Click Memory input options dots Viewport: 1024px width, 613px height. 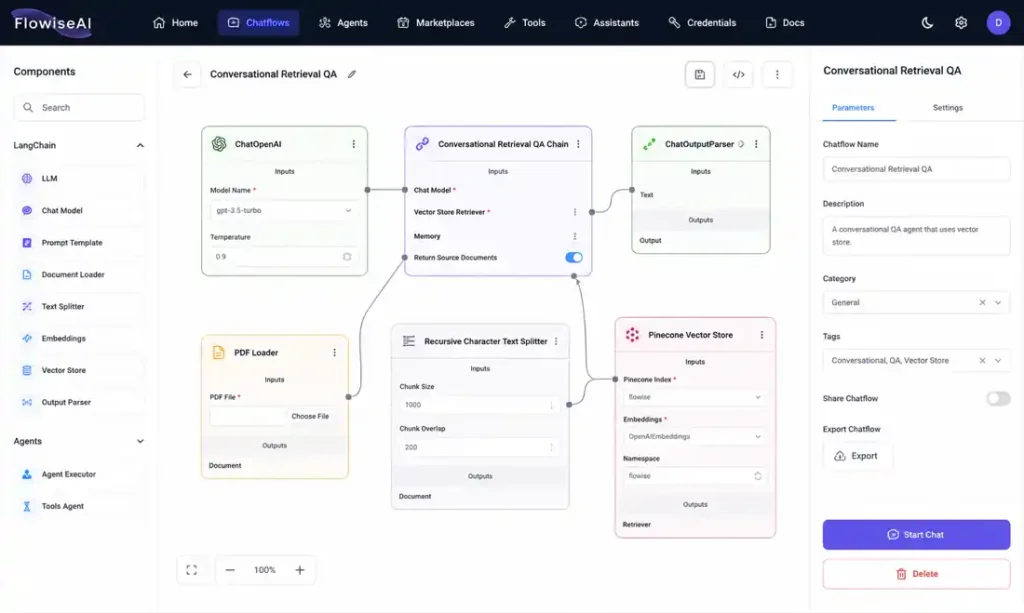point(575,236)
